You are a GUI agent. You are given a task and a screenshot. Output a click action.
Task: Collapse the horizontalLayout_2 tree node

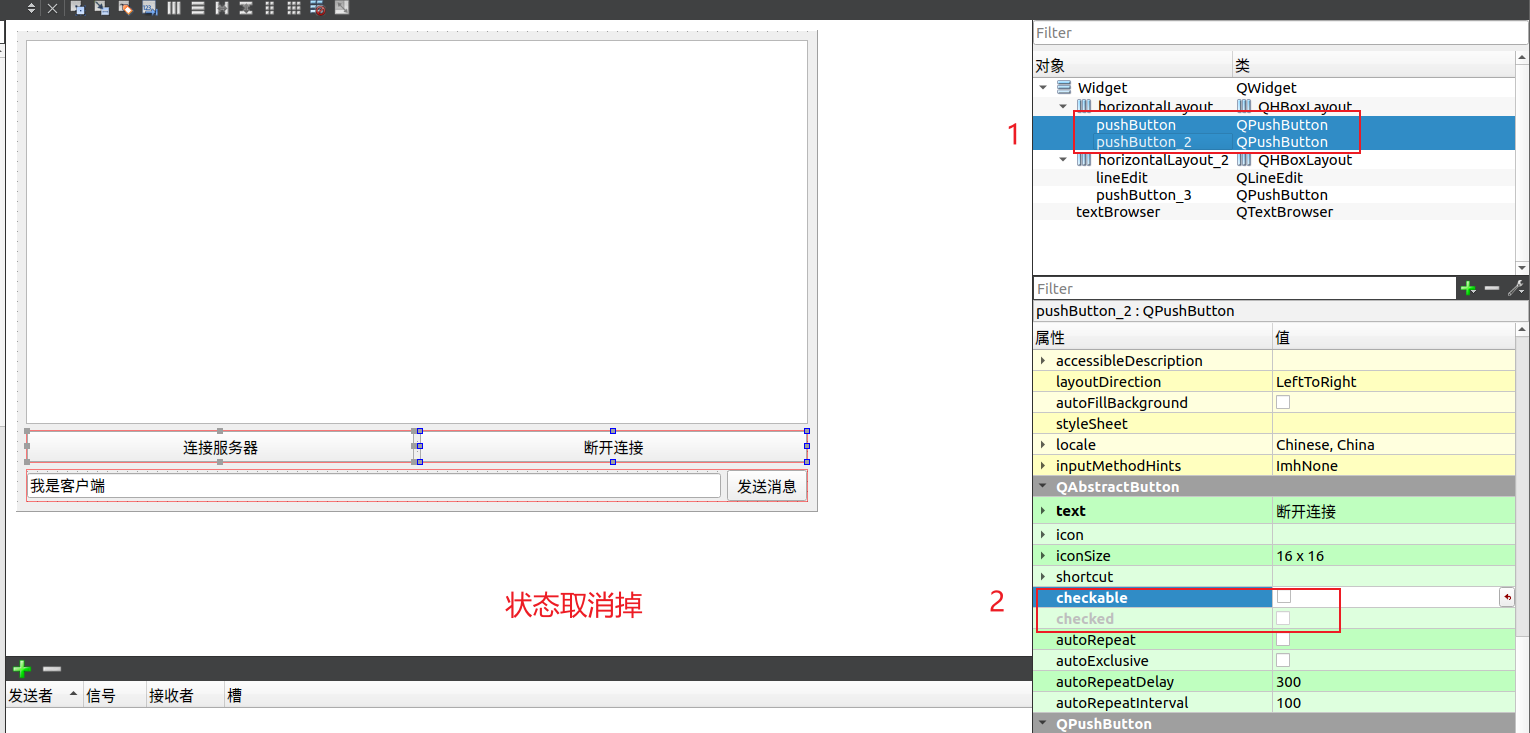click(x=1064, y=160)
